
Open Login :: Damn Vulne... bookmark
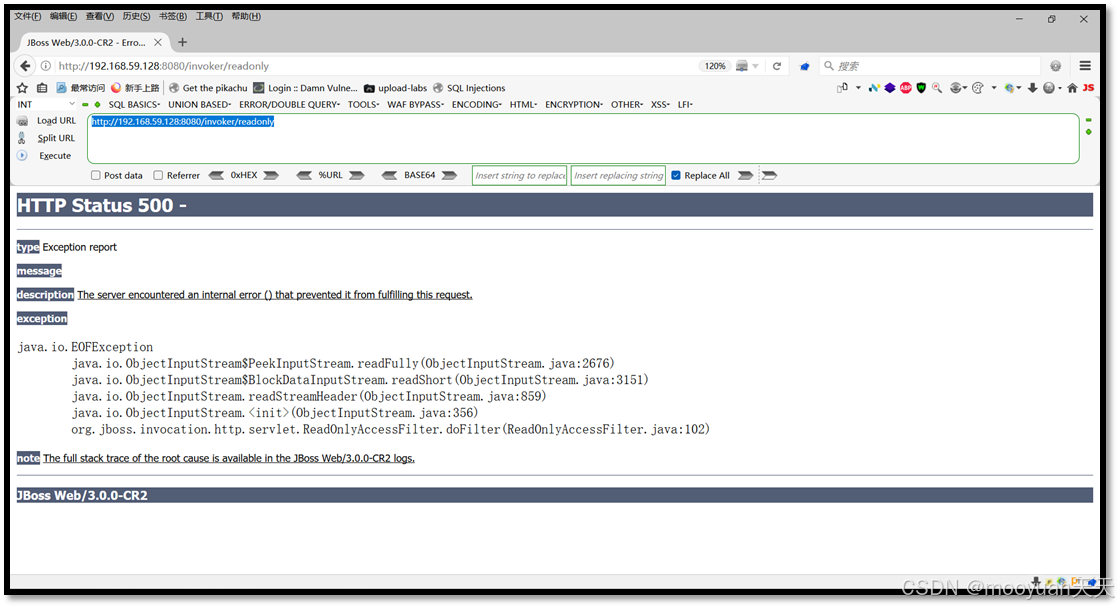305,88
